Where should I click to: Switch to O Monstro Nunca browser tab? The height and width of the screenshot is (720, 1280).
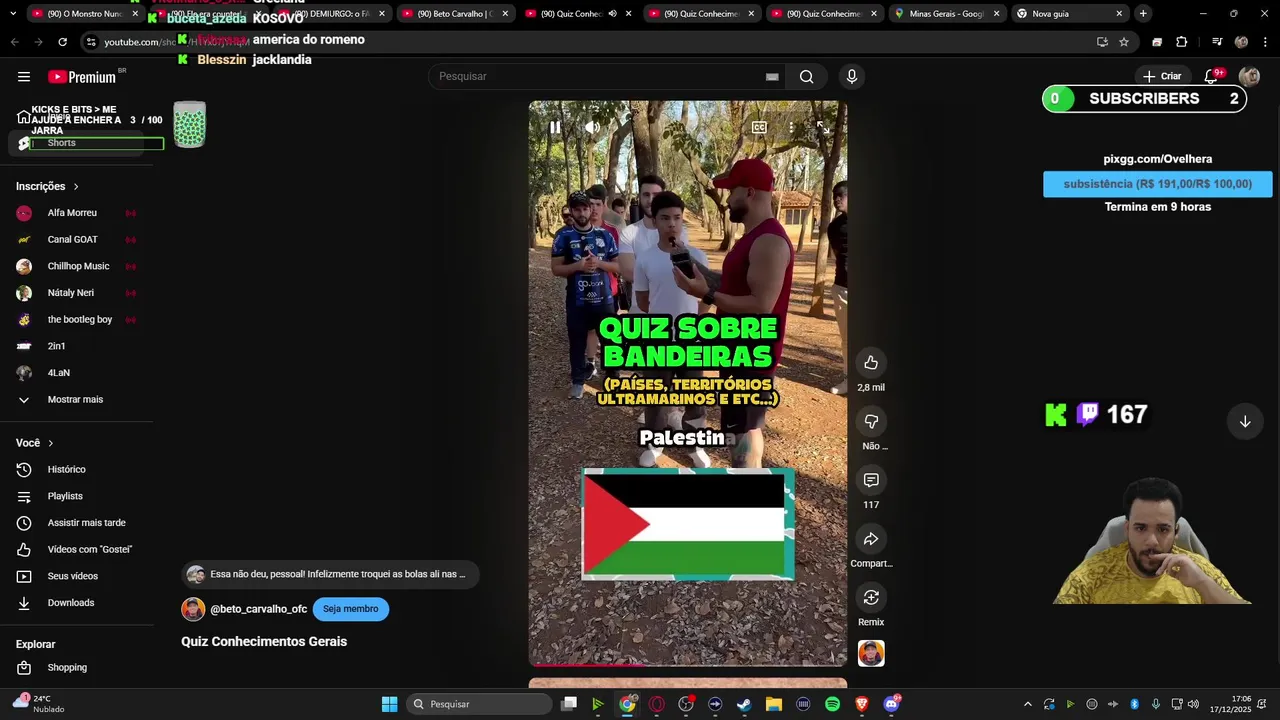point(86,14)
